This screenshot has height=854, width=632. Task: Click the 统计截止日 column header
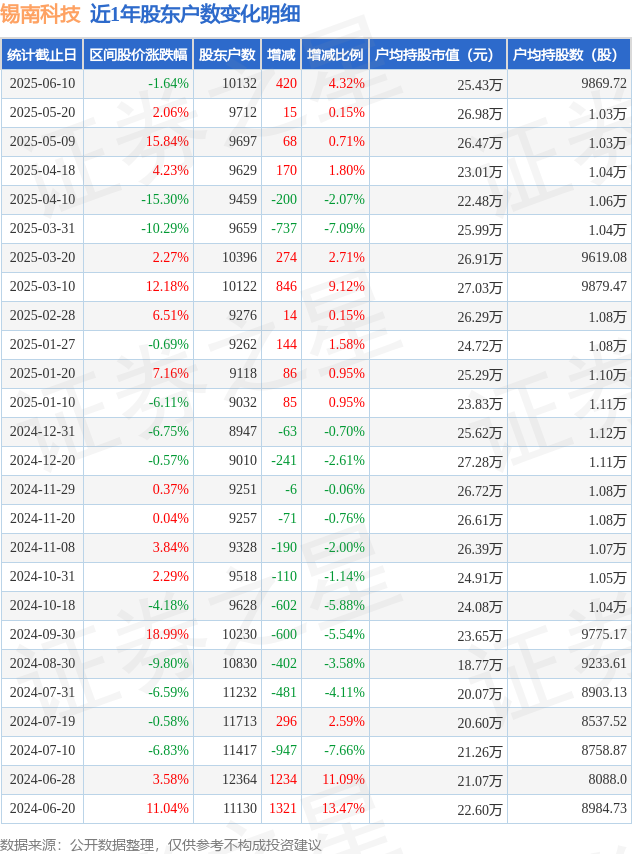(x=42, y=54)
